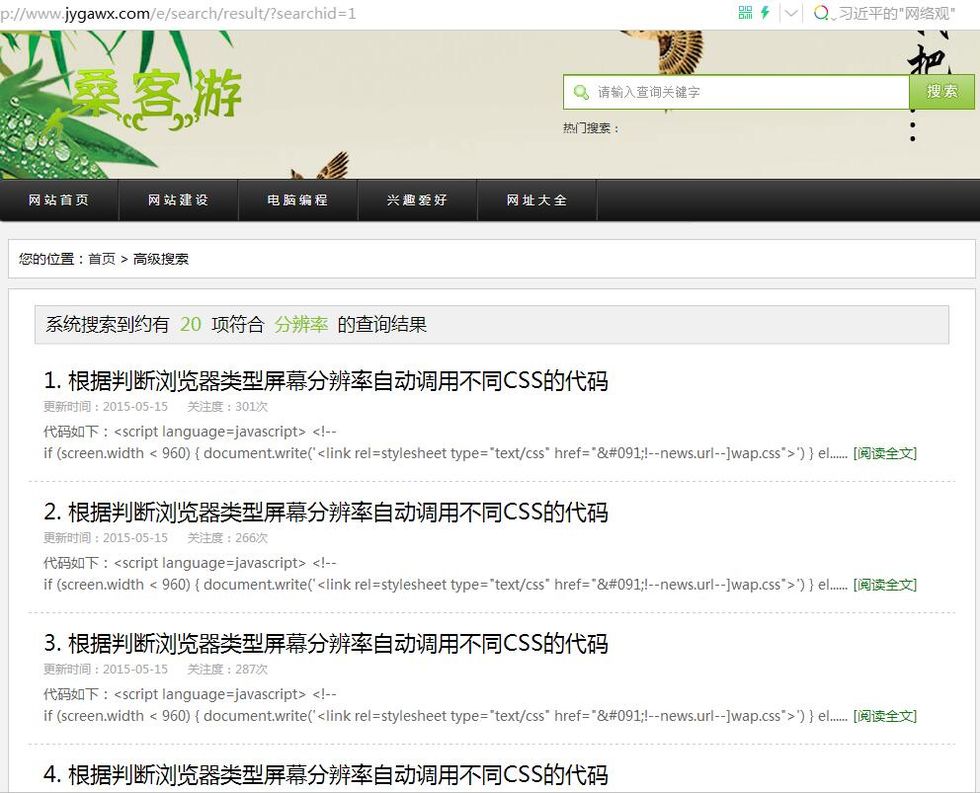Click 阅读全文 link for result 2
980x793 pixels.
click(x=885, y=585)
